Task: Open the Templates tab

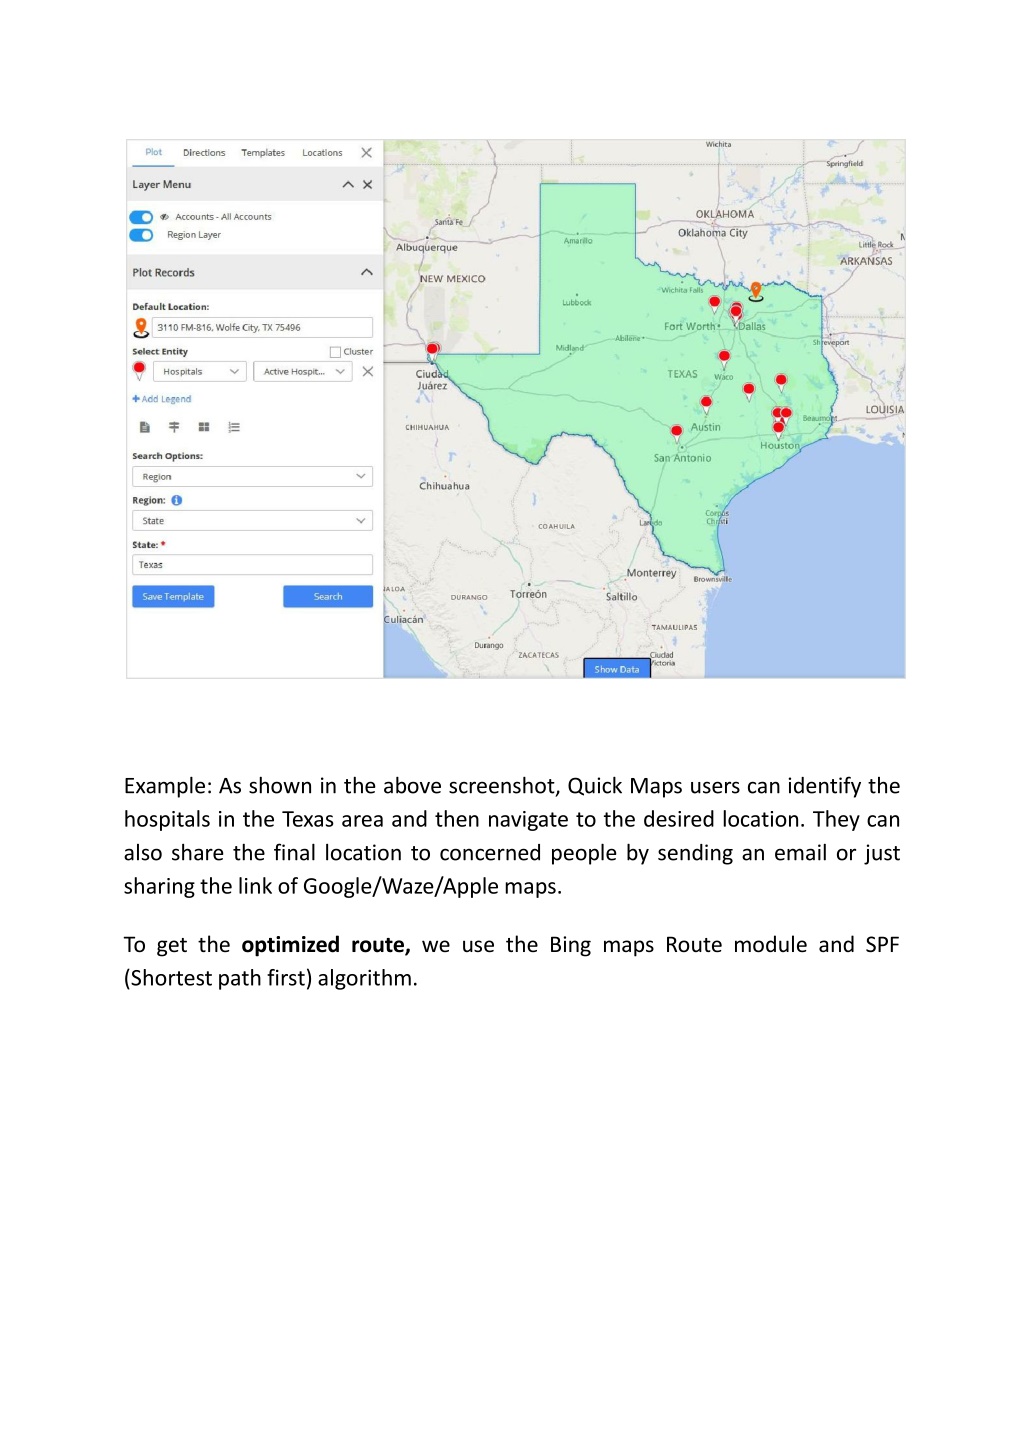Action: click(263, 153)
